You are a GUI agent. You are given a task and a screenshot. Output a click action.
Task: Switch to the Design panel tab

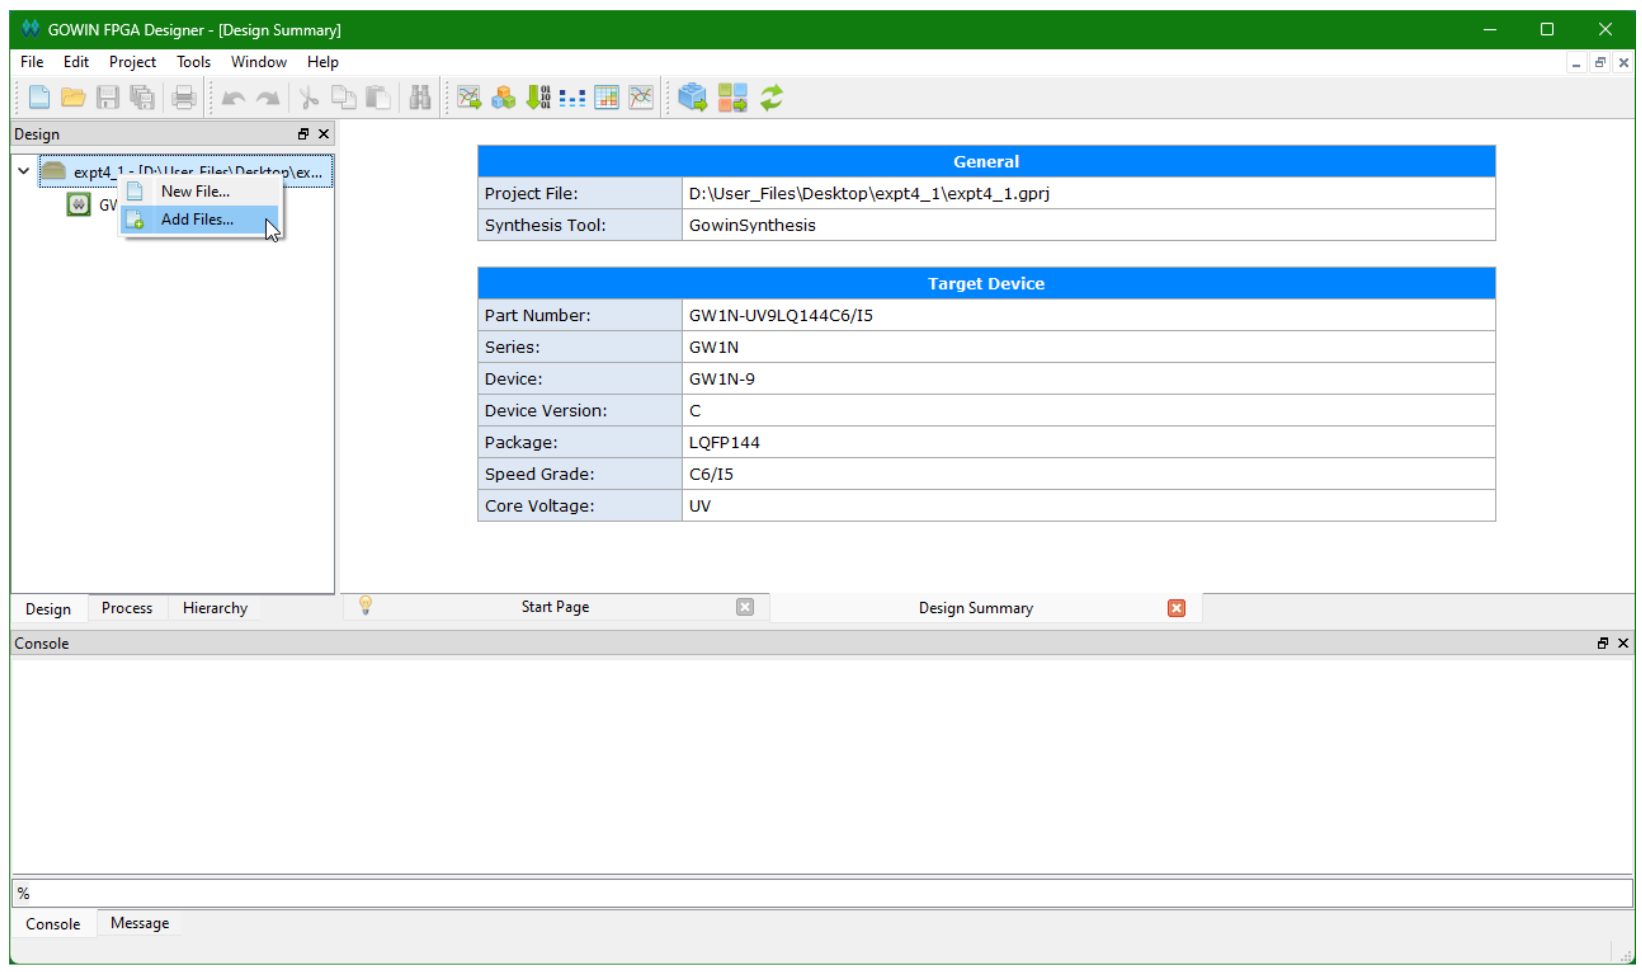pos(48,609)
